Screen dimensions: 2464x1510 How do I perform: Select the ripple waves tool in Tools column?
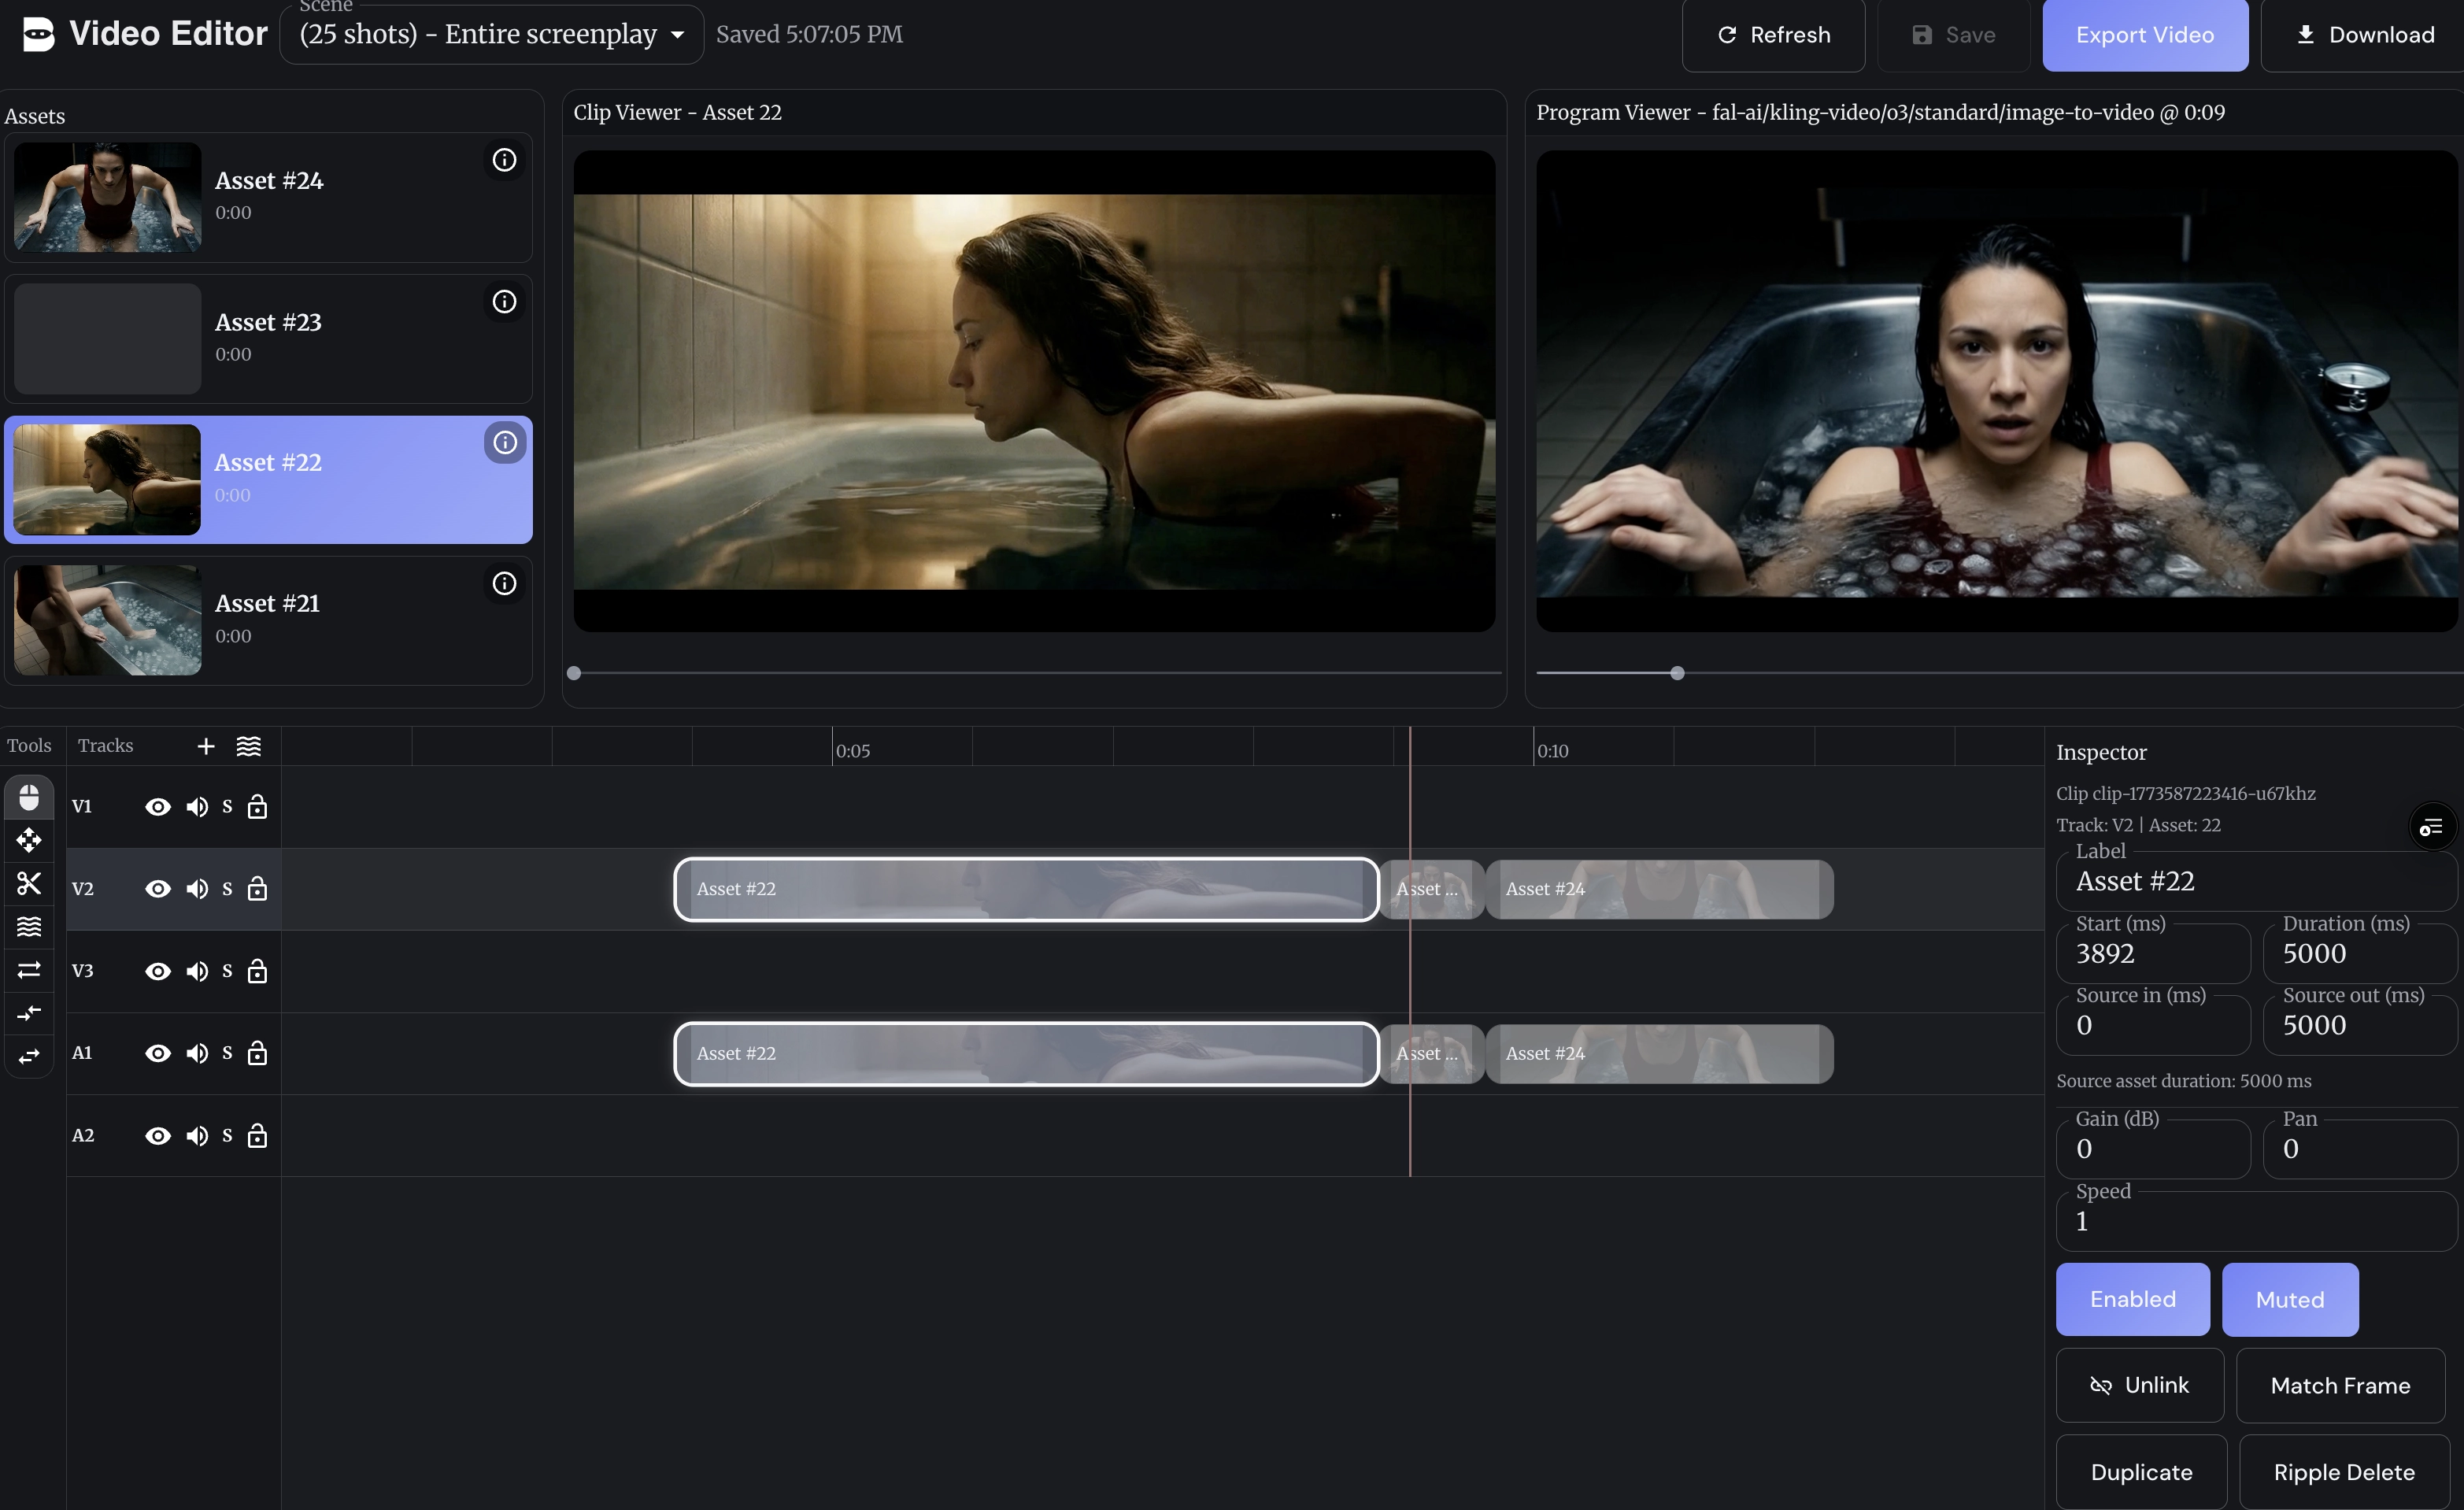tap(29, 926)
